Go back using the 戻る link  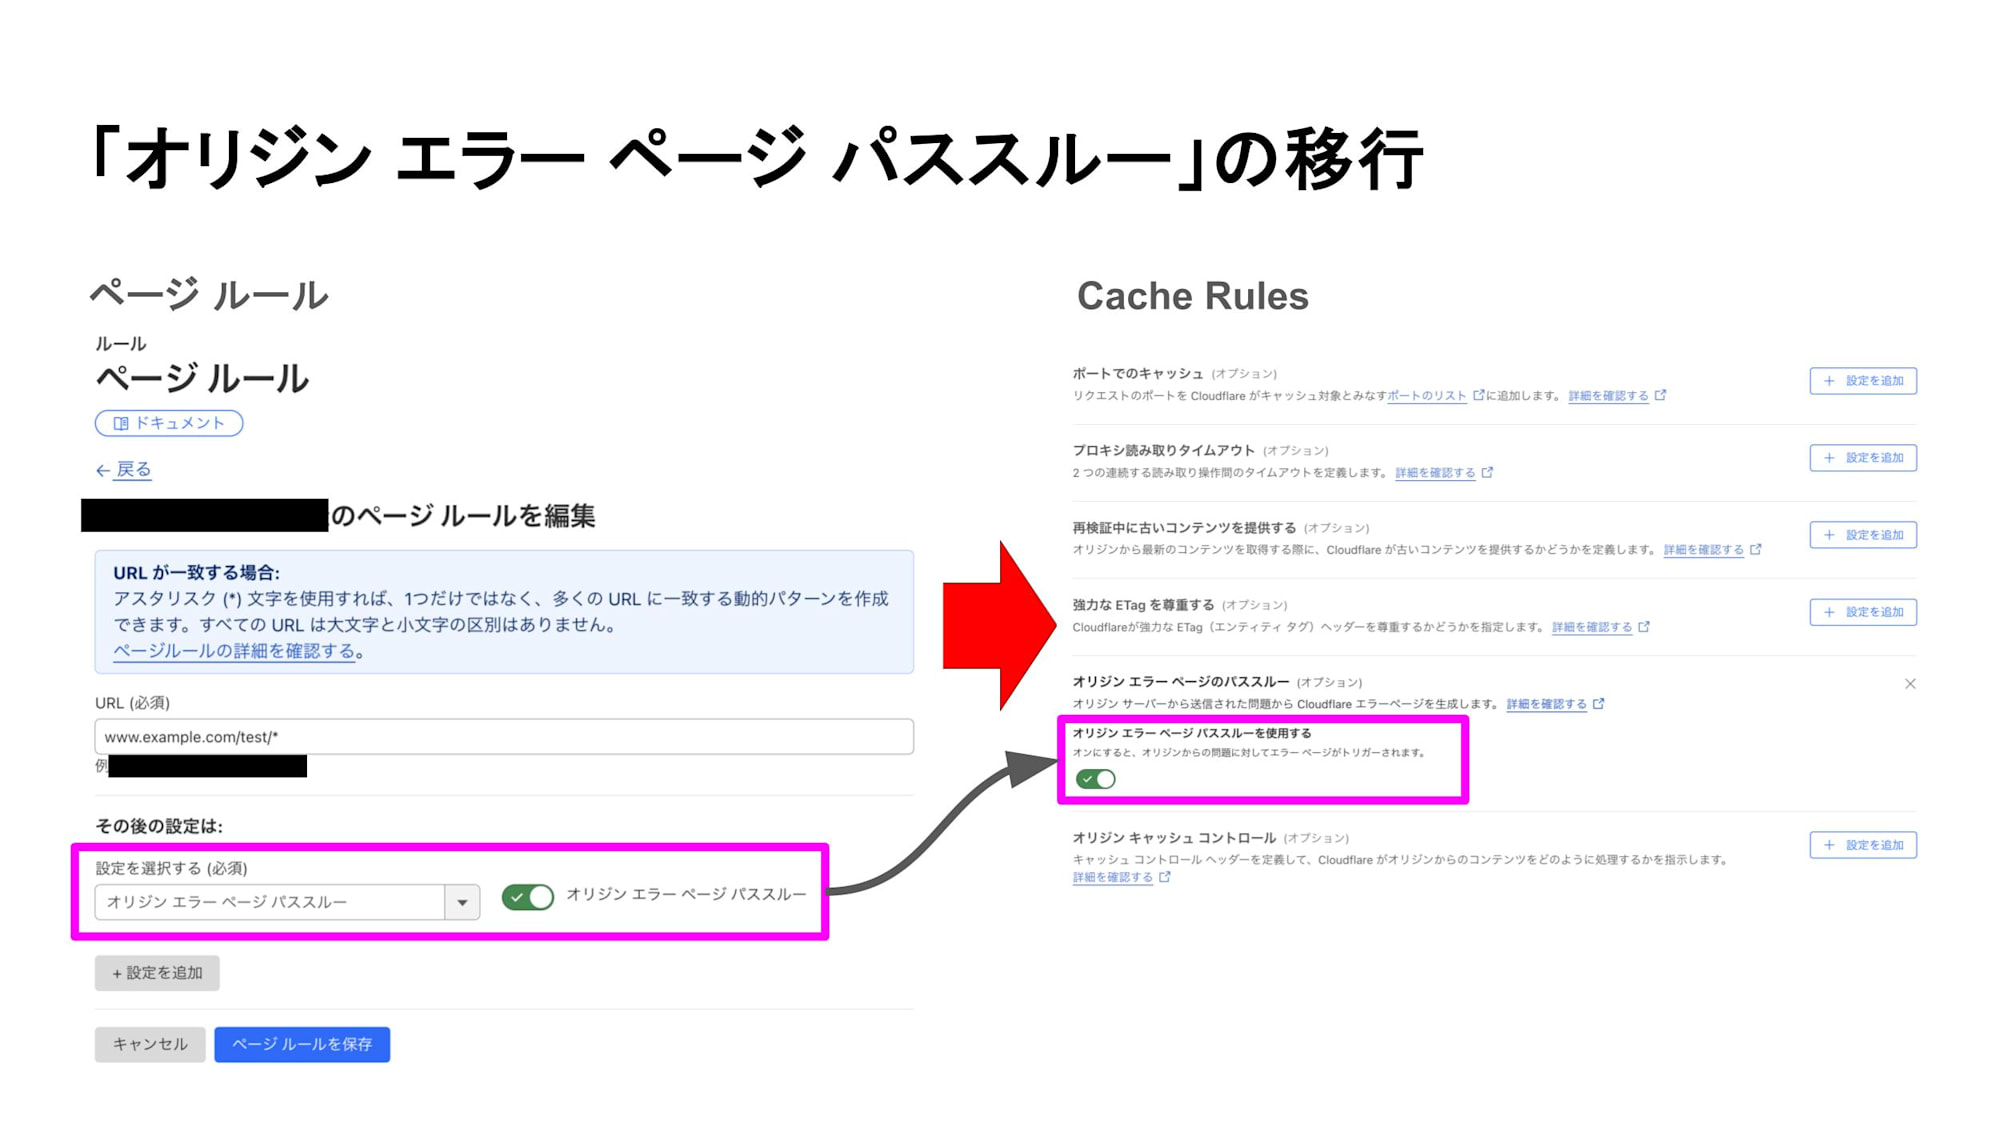[x=133, y=469]
